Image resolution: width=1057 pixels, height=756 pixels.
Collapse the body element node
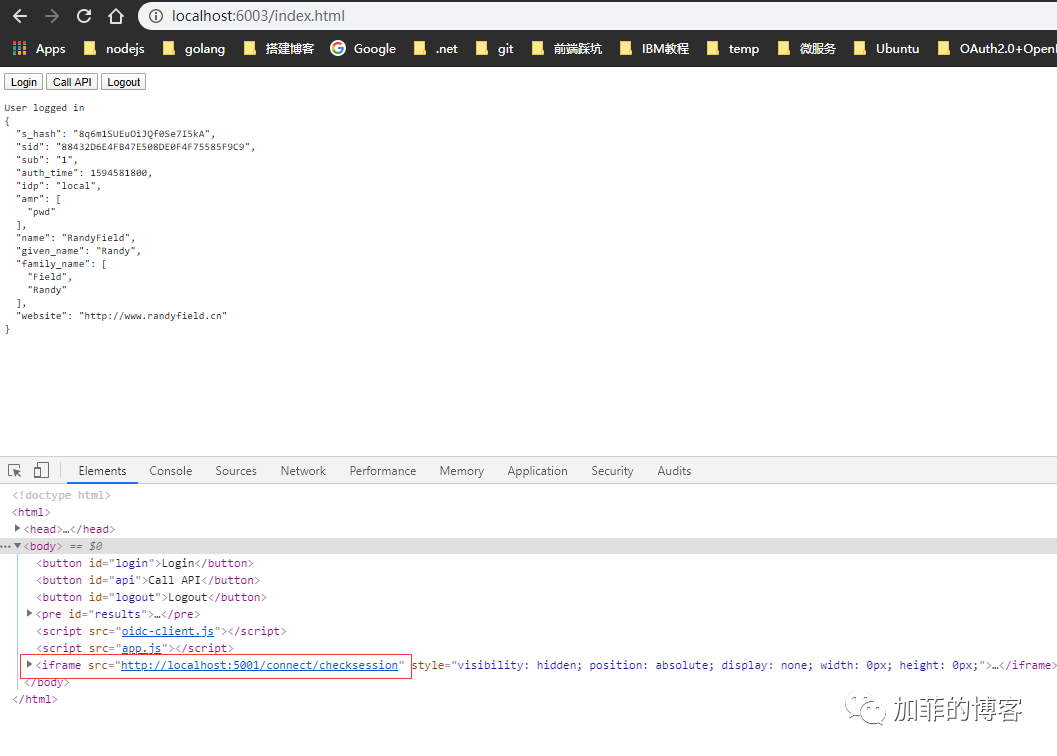(x=18, y=546)
